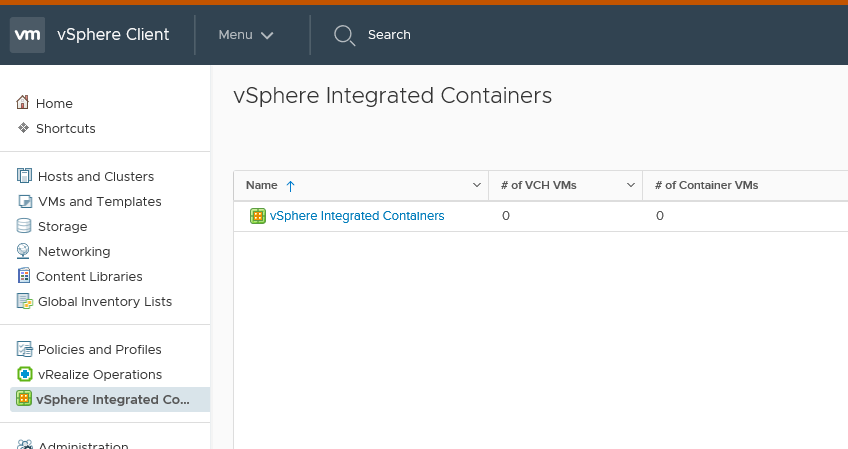This screenshot has height=449, width=848.
Task: Expand the # of VCH VMs column chevron
Action: pos(631,185)
